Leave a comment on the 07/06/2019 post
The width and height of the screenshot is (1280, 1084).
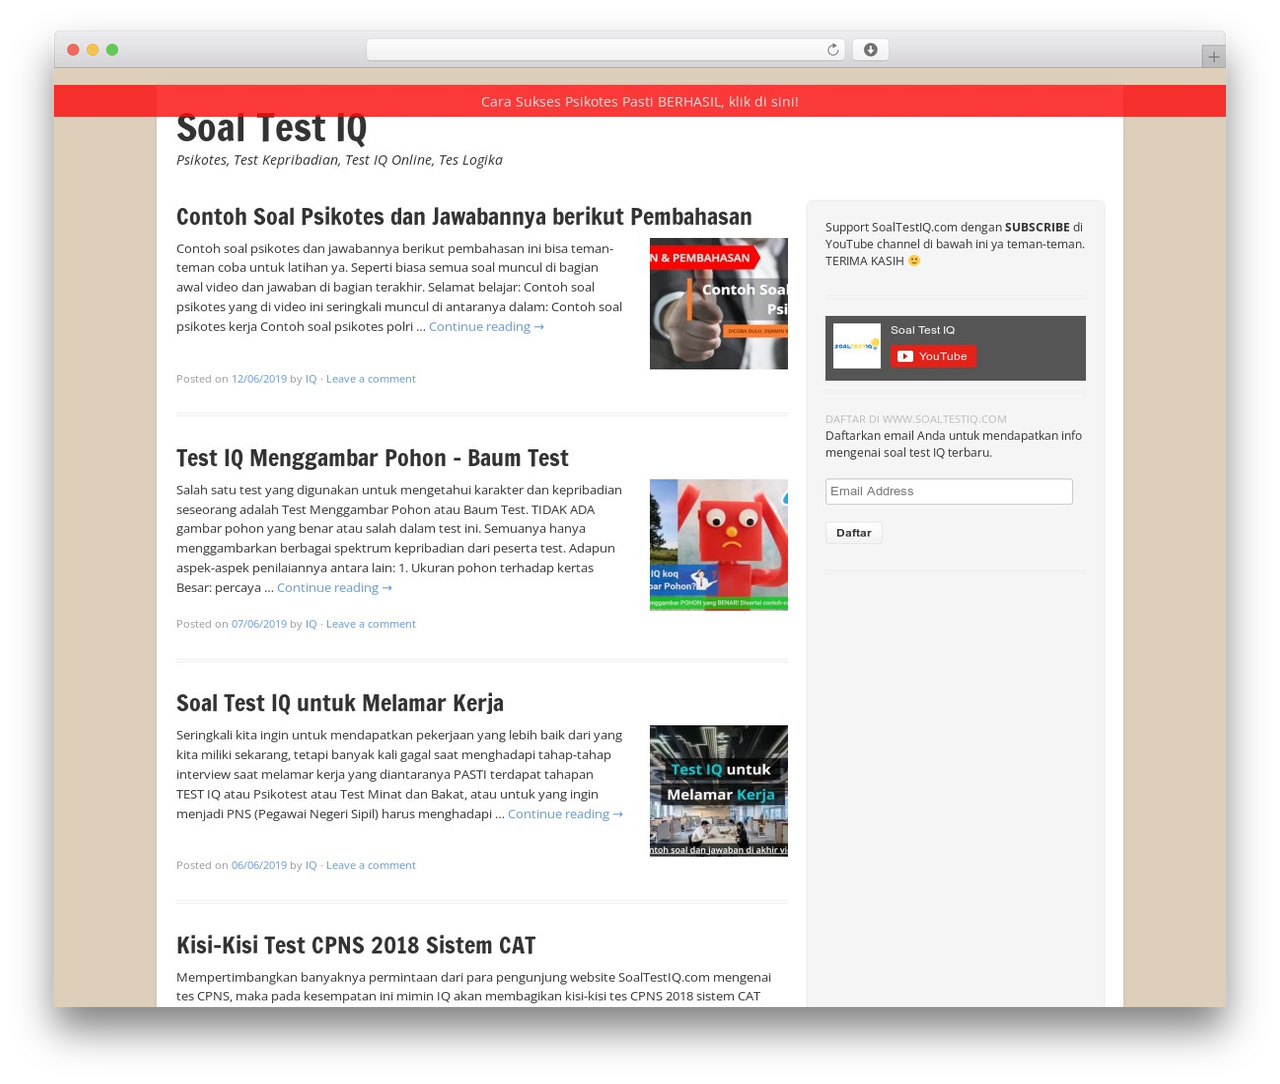pyautogui.click(x=370, y=624)
